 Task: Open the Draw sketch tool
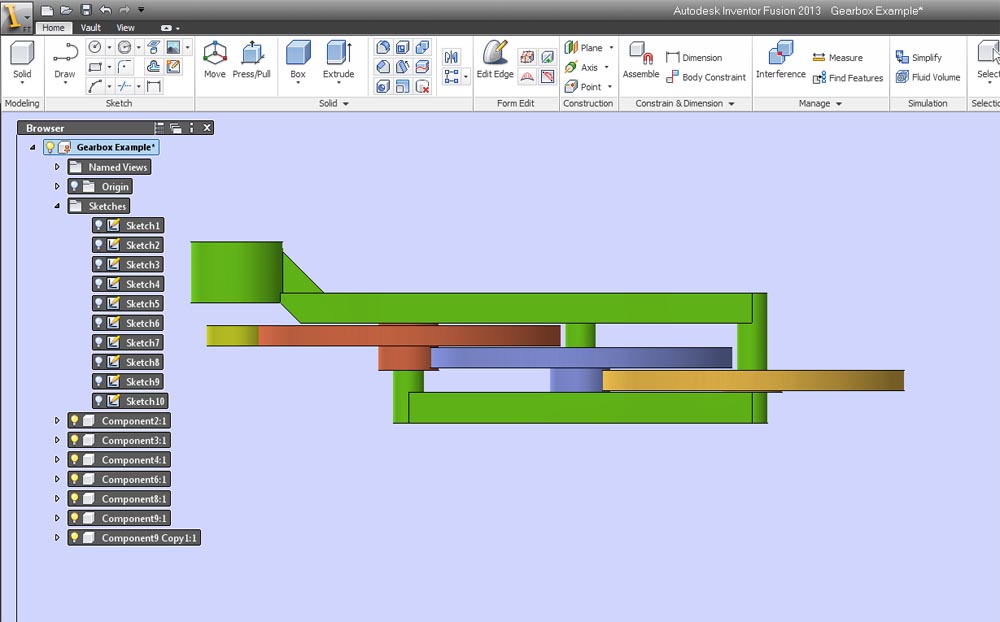click(65, 62)
